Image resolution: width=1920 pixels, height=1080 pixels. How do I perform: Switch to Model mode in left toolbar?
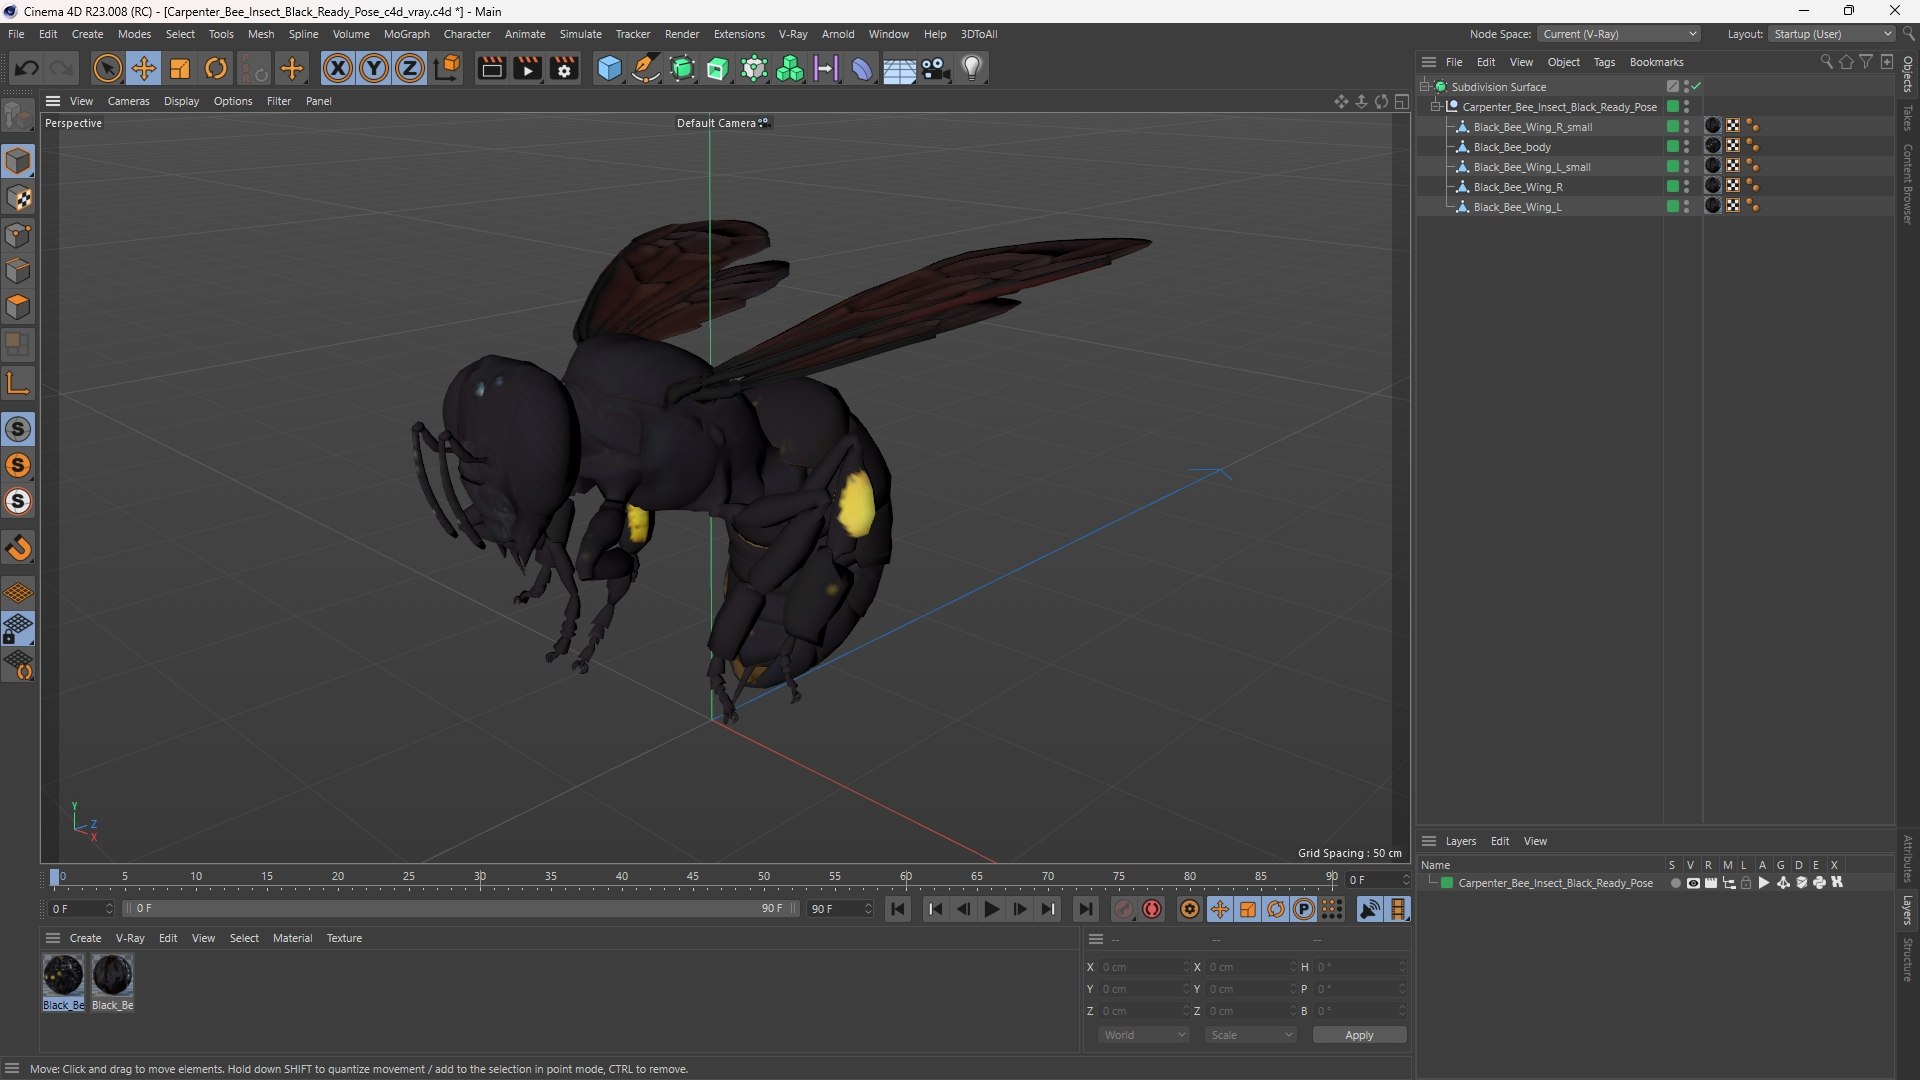(18, 161)
